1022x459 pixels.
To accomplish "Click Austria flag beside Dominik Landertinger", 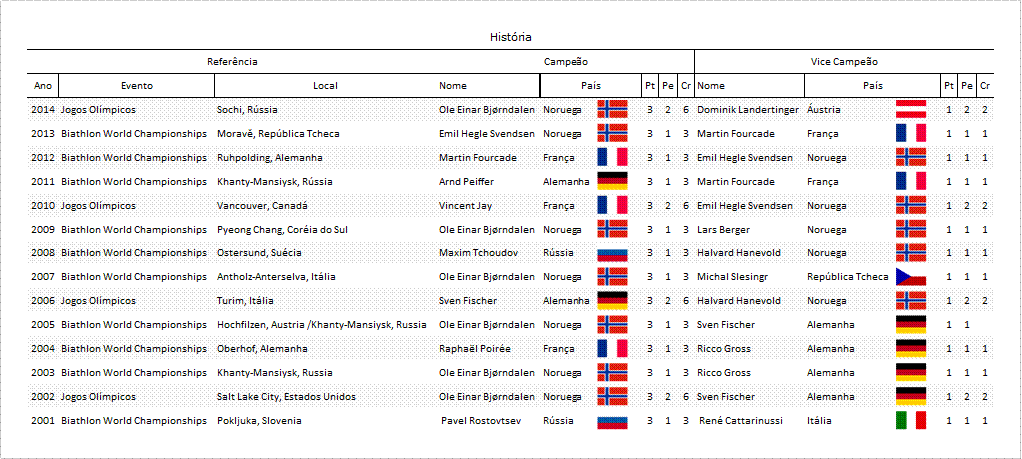I will (911, 109).
